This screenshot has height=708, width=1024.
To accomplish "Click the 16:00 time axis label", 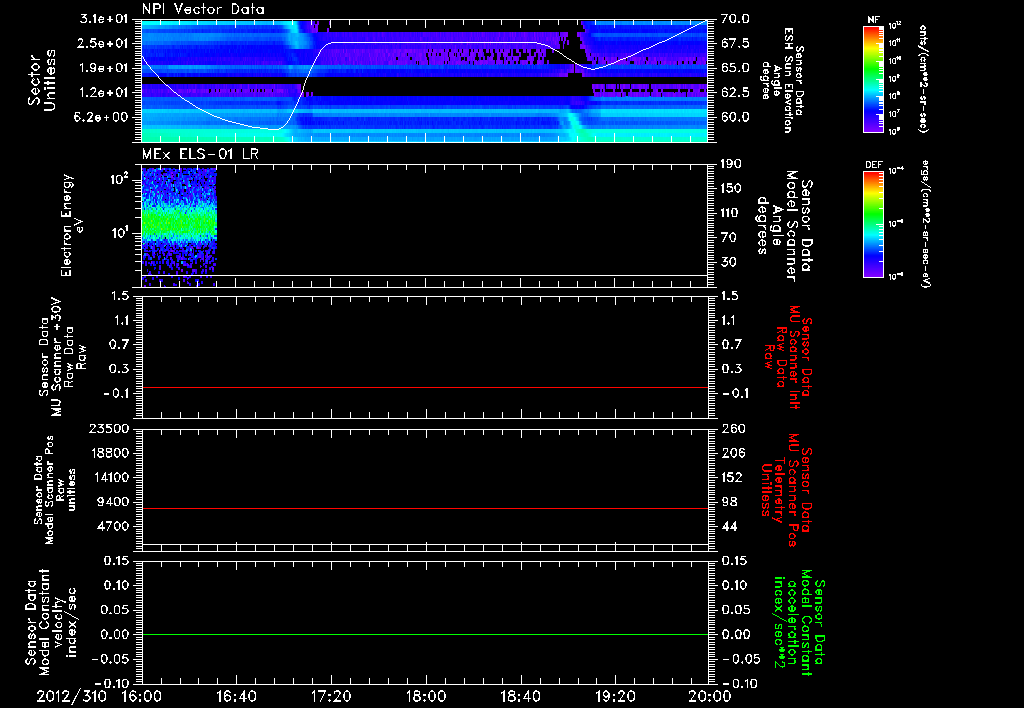I will click(142, 696).
